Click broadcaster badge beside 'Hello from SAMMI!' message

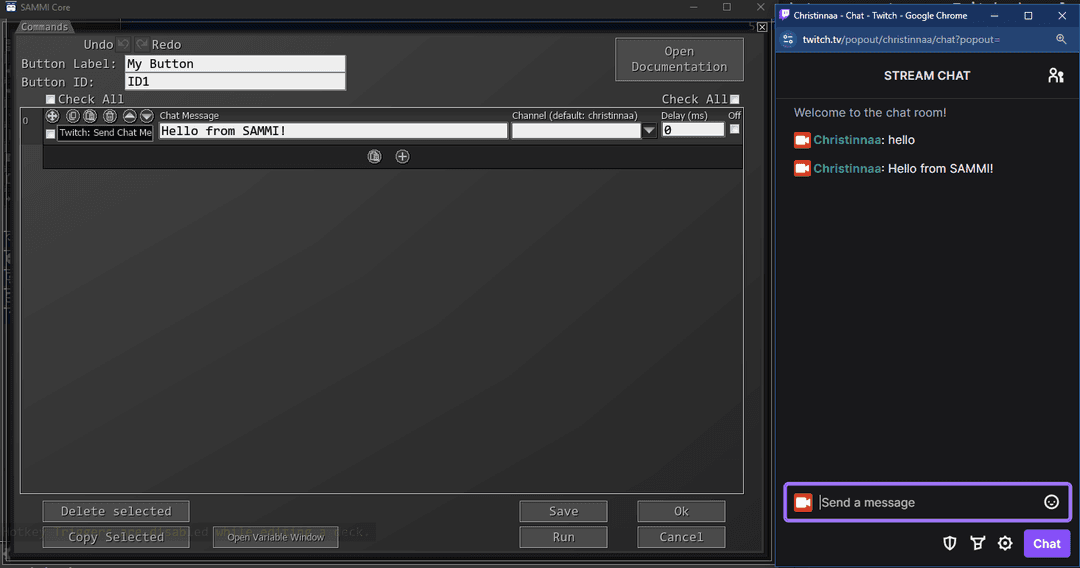[802, 169]
